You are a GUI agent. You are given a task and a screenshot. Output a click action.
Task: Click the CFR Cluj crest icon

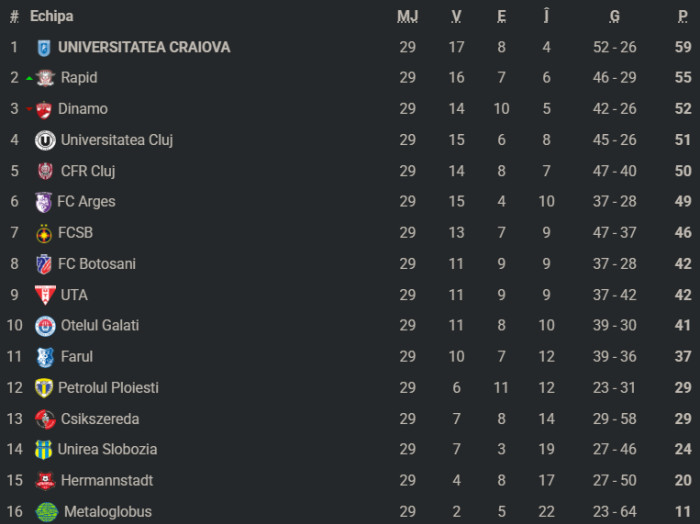(44, 171)
